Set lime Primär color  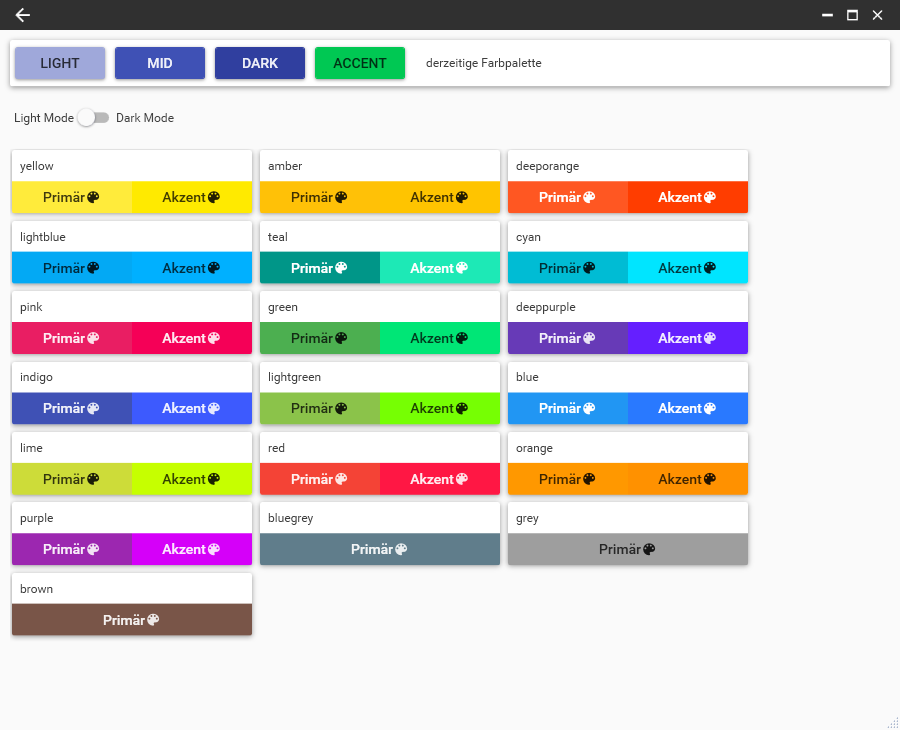pos(72,479)
